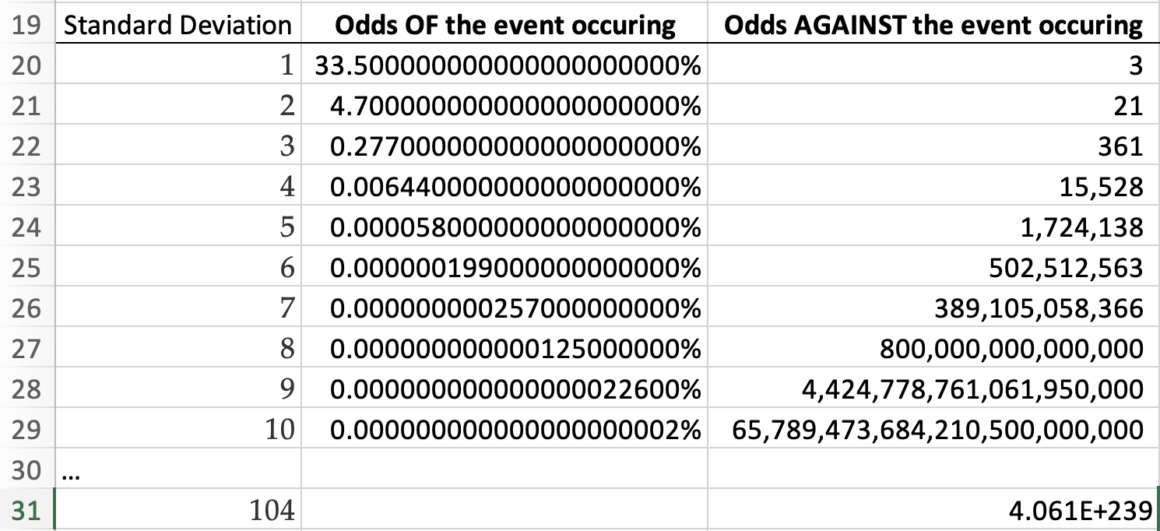Click the 4.7% odds cell
This screenshot has height=531, width=1160.
pos(505,106)
